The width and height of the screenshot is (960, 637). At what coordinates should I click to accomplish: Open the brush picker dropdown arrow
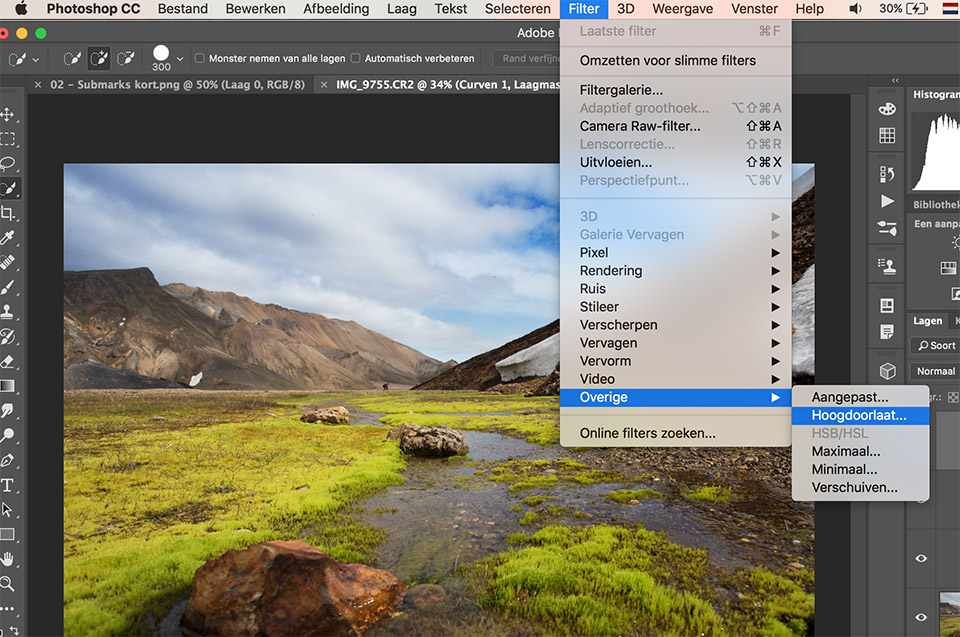(x=180, y=59)
